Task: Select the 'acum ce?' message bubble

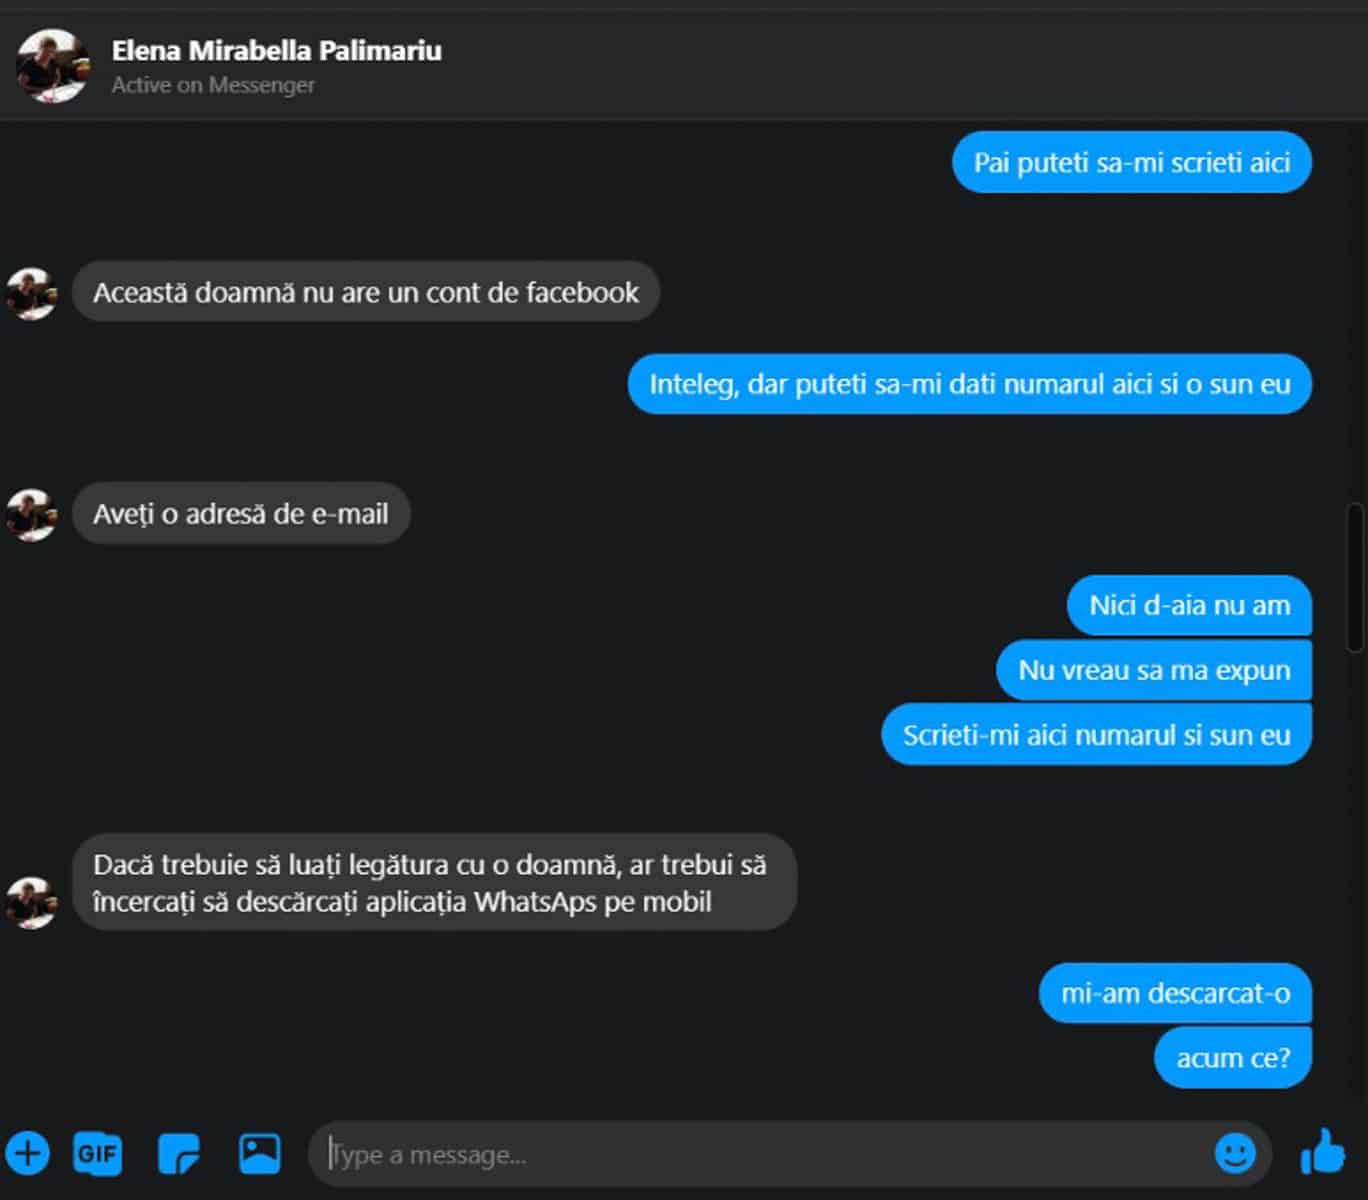Action: tap(1233, 1057)
